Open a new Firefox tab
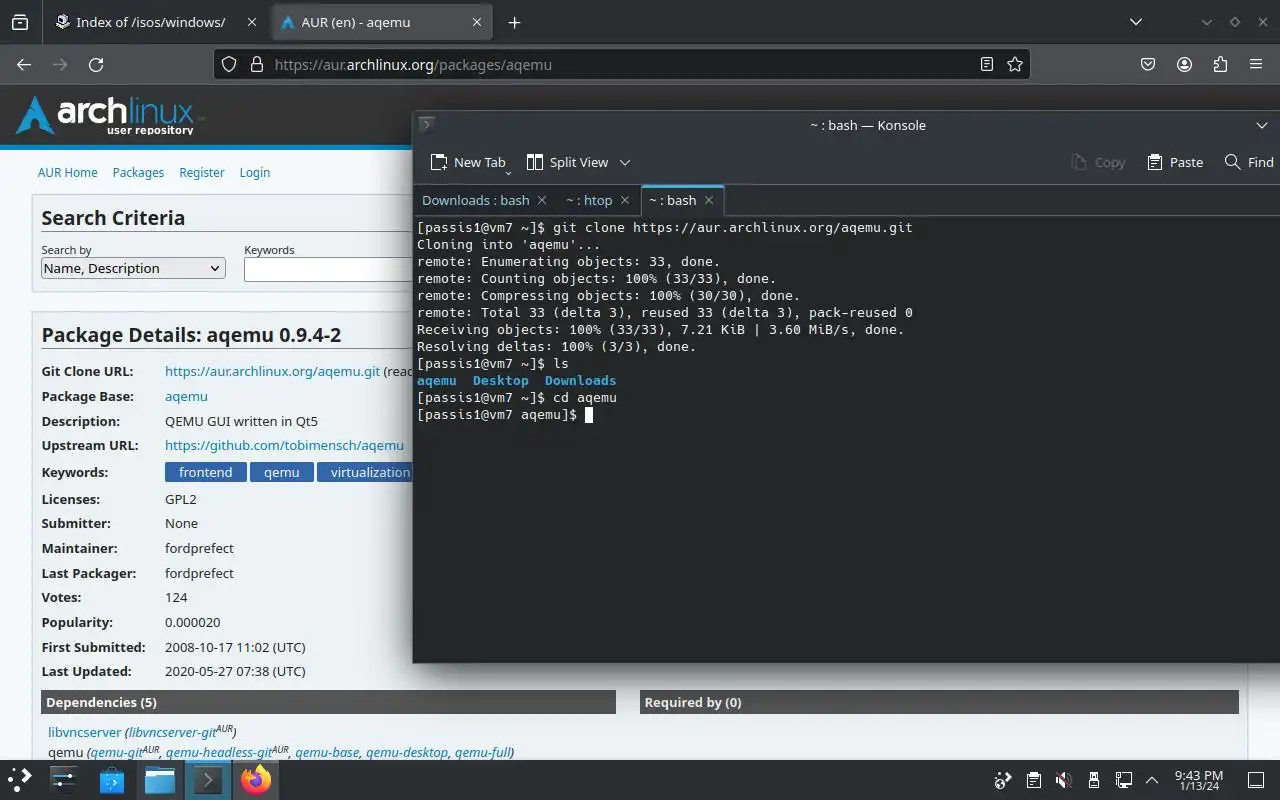The width and height of the screenshot is (1280, 800). (x=514, y=22)
